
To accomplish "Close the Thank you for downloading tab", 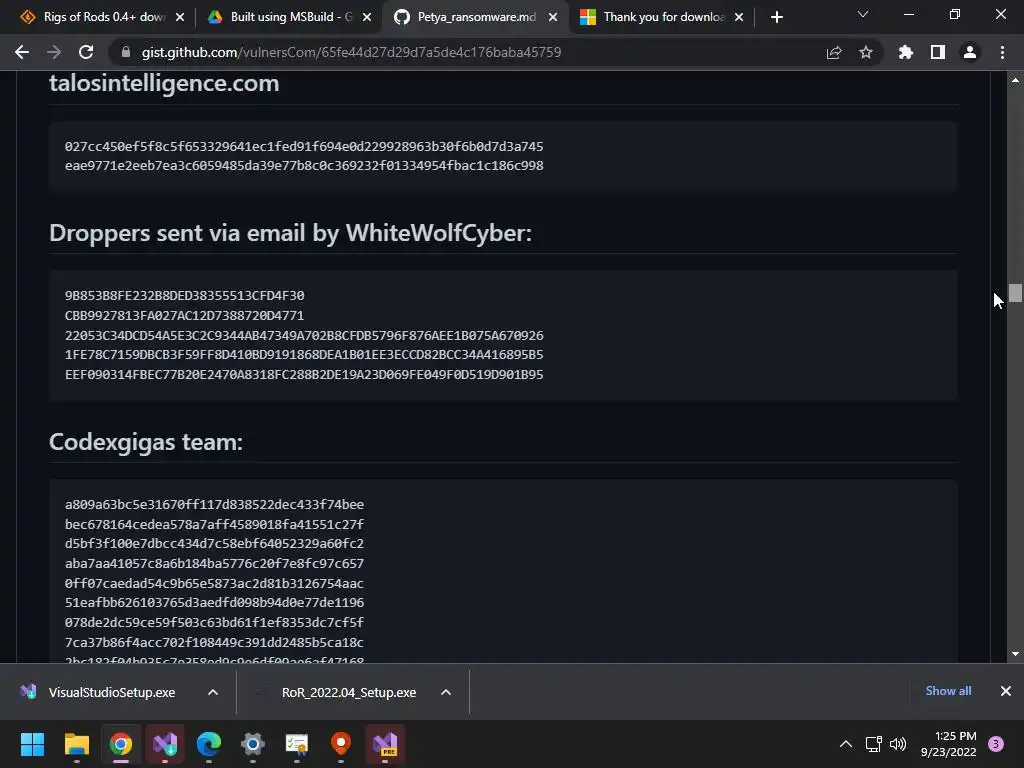I will (739, 17).
